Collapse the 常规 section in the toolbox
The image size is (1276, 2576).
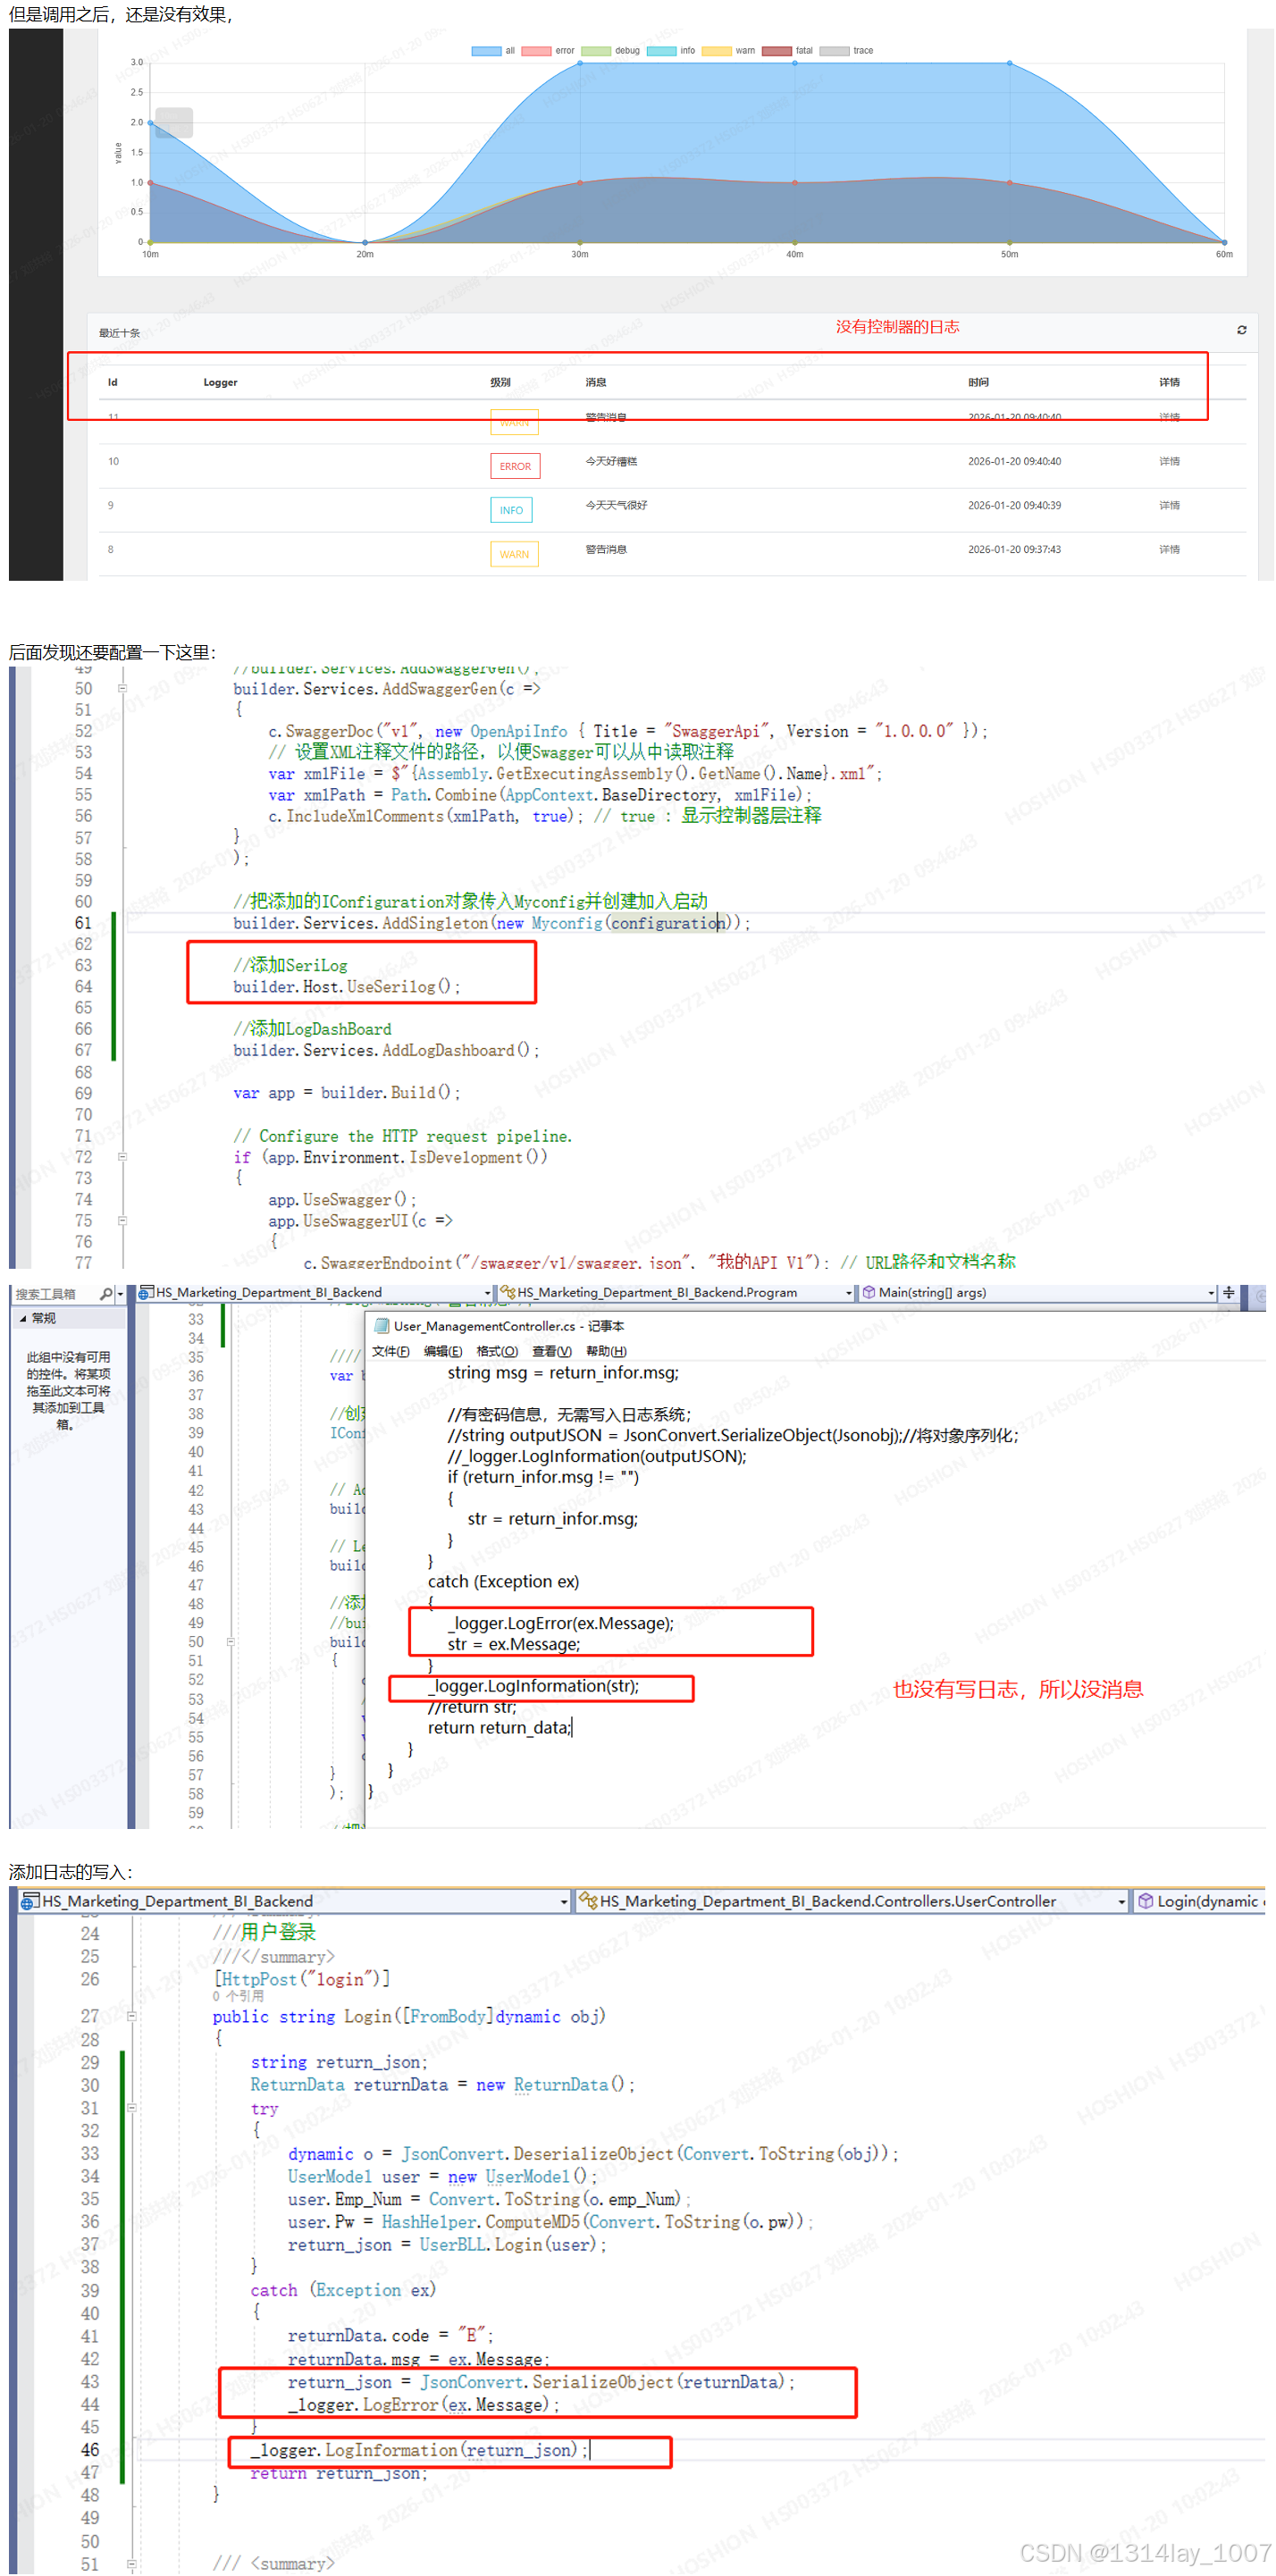click(x=23, y=1319)
